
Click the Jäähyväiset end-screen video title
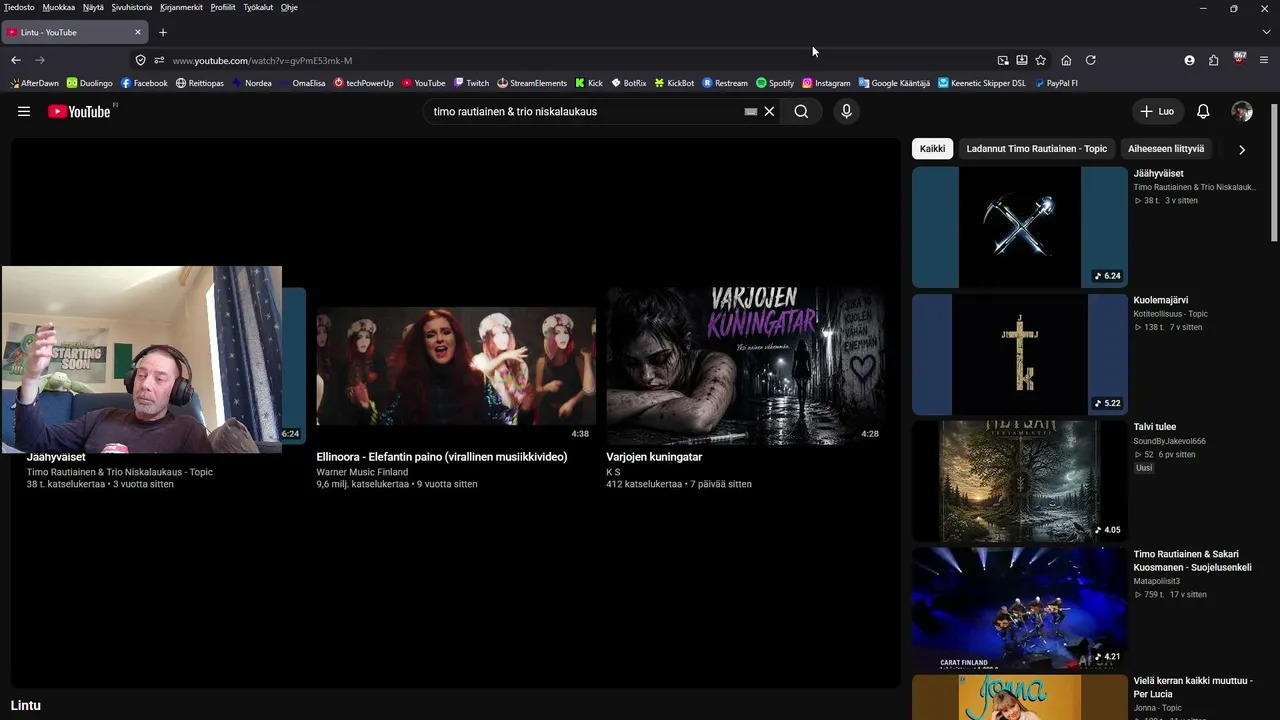pyautogui.click(x=56, y=457)
